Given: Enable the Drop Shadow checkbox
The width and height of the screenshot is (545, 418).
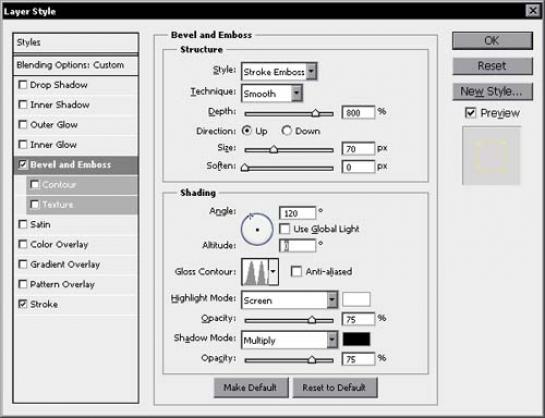Looking at the screenshot, I should coord(23,85).
